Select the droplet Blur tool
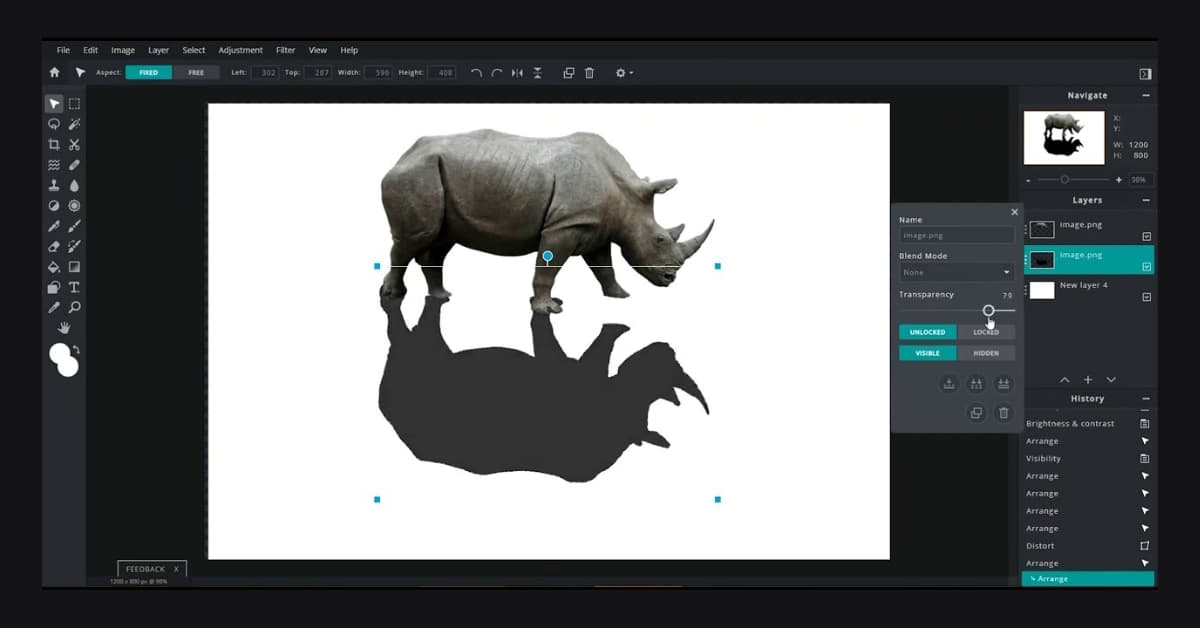1200x628 pixels. point(74,185)
